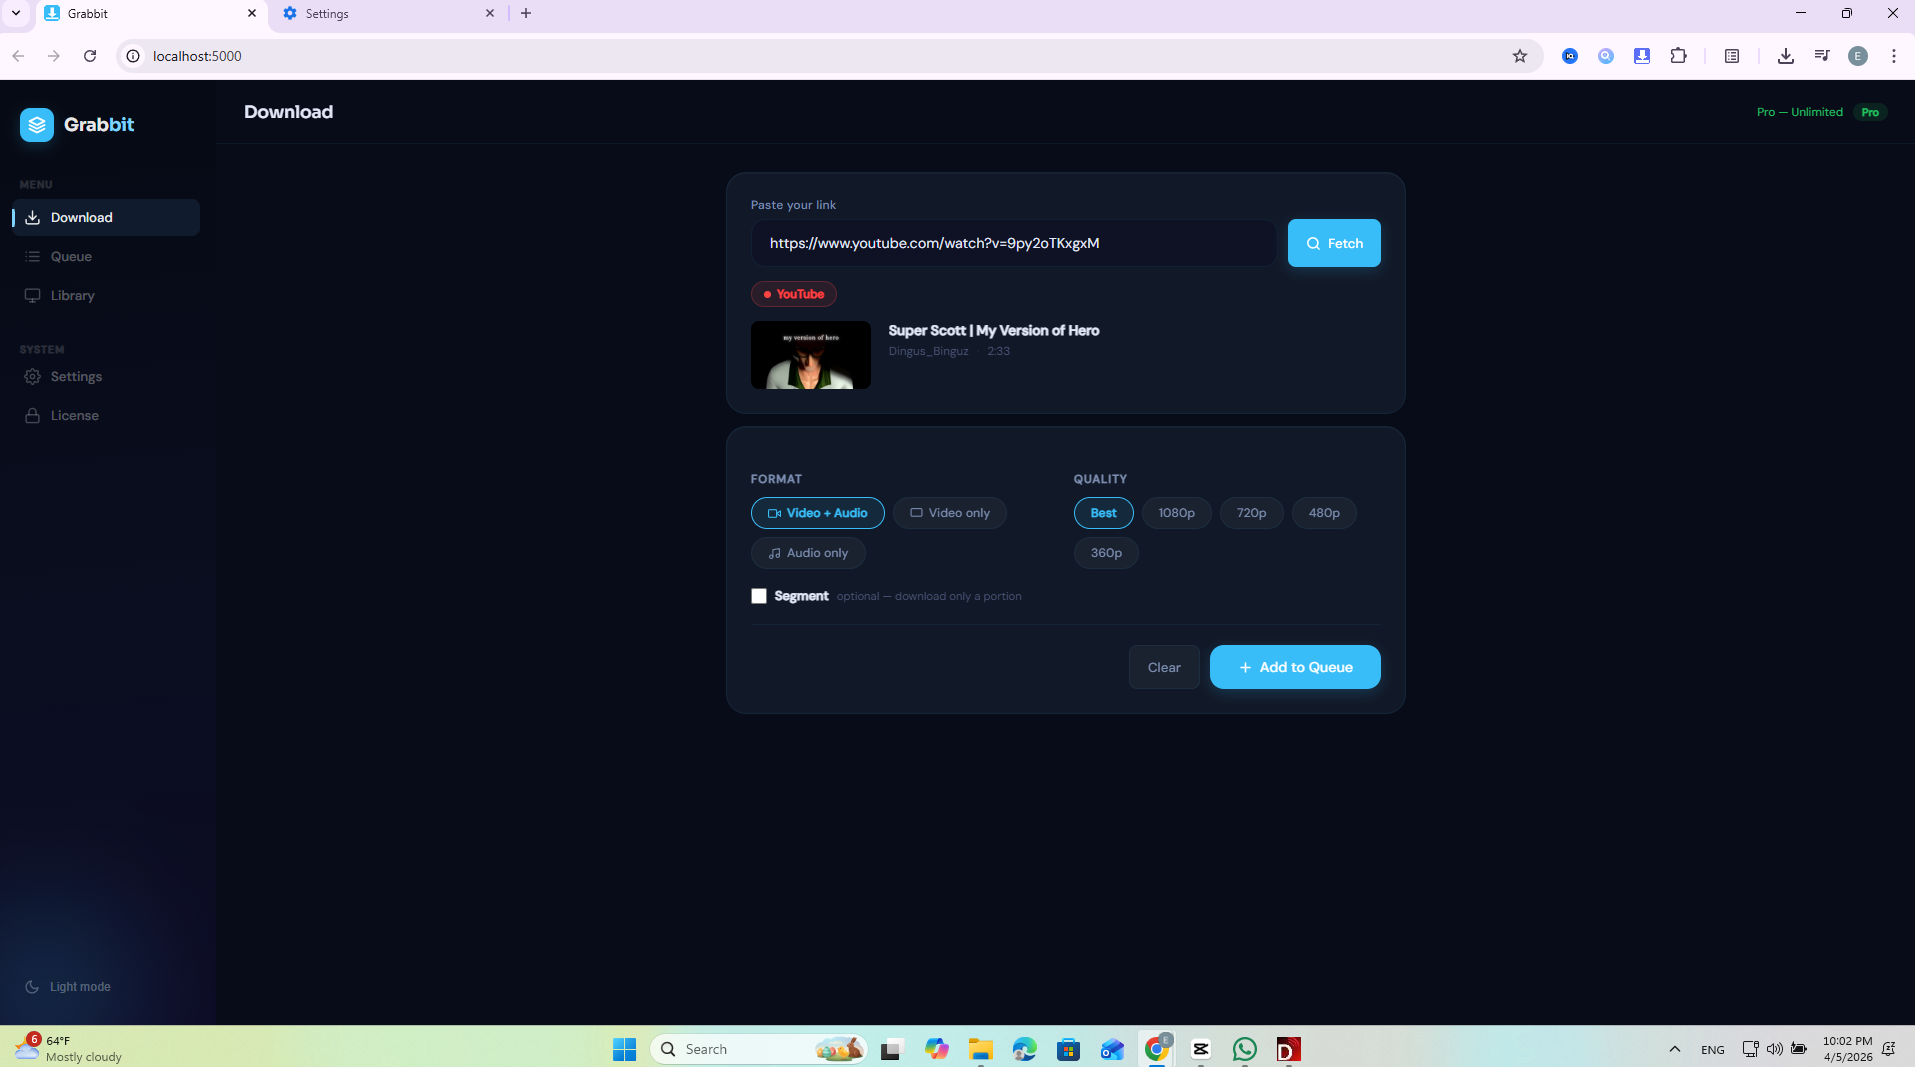Image resolution: width=1915 pixels, height=1067 pixels.
Task: Open Microsoft Store from taskbar
Action: click(x=1069, y=1049)
